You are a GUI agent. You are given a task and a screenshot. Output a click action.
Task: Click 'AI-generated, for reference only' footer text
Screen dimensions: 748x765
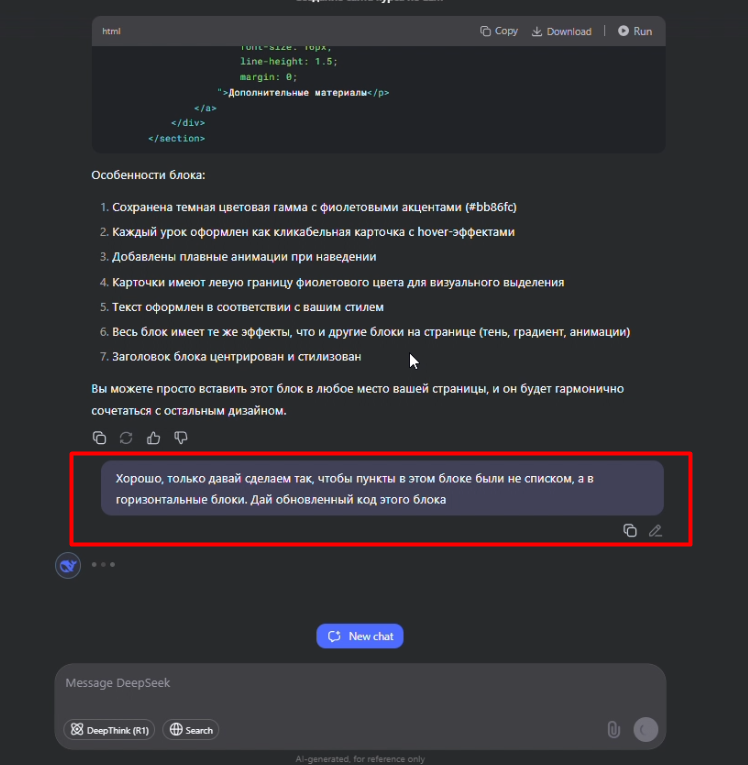[x=360, y=759]
